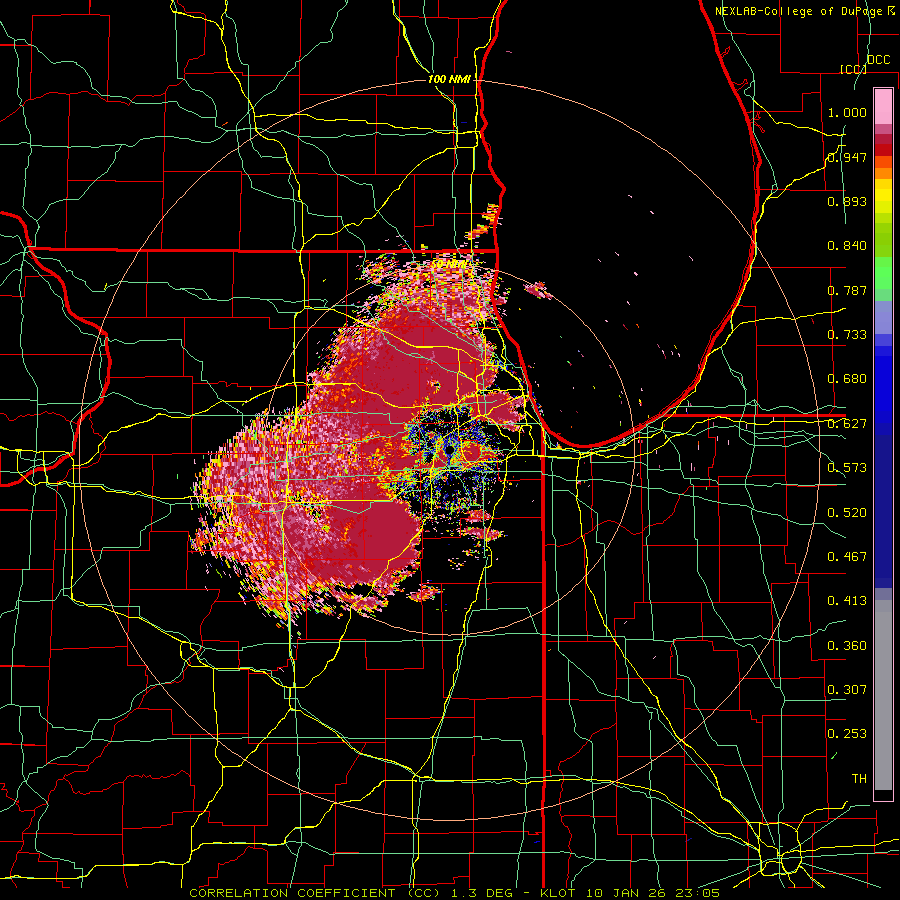900x900 pixels.
Task: Click the KLOT station identifier
Action: [x=561, y=893]
